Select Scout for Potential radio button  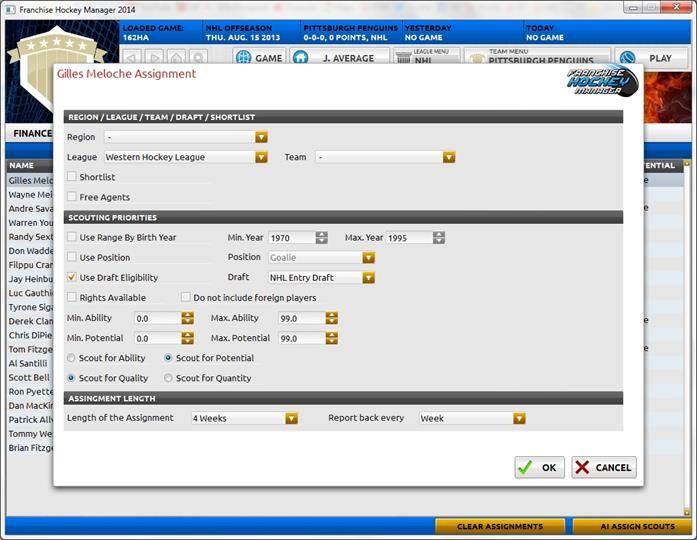tap(168, 358)
